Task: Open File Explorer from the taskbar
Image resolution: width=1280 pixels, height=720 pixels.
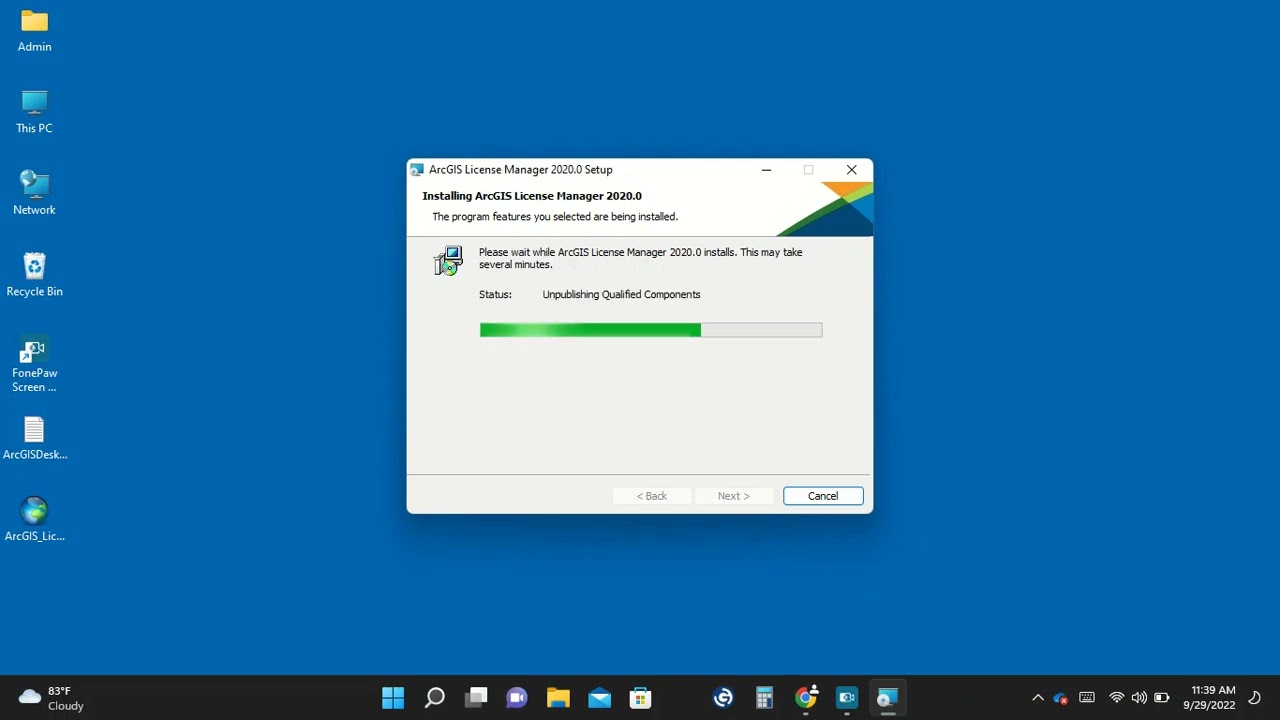Action: (x=558, y=698)
